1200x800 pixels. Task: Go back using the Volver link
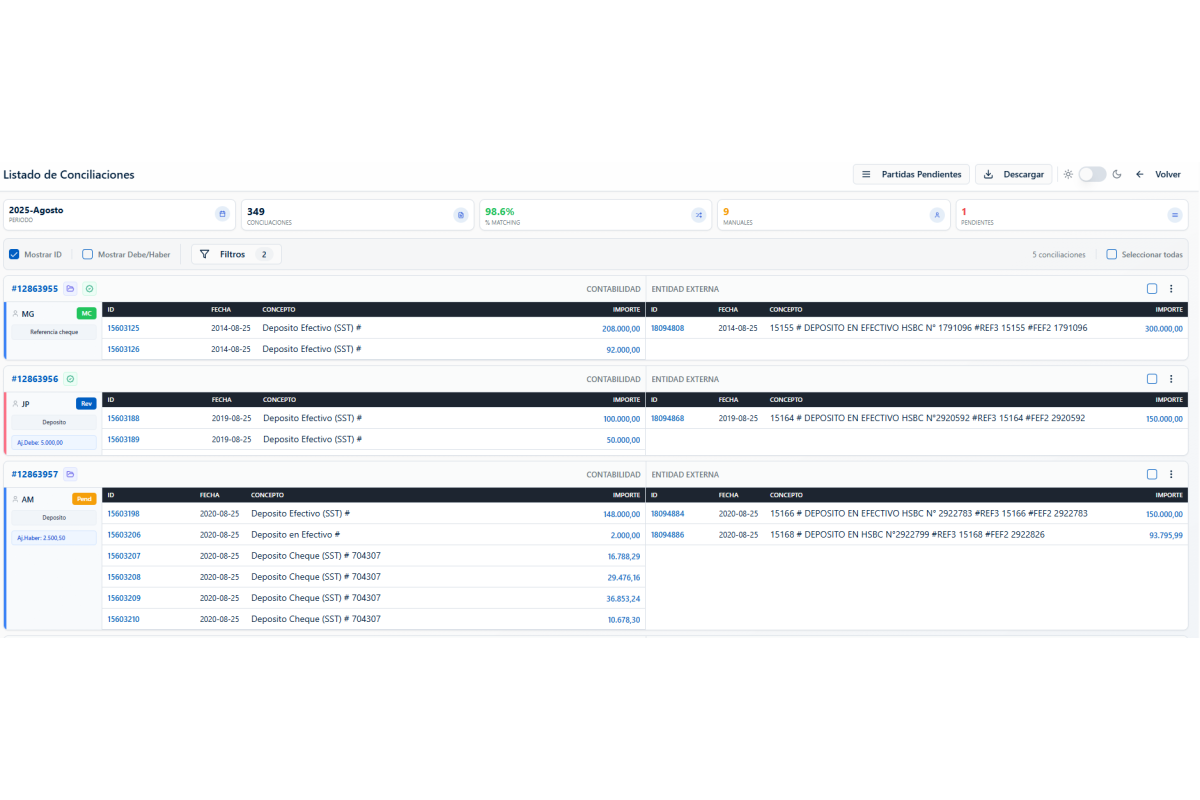pos(1159,174)
